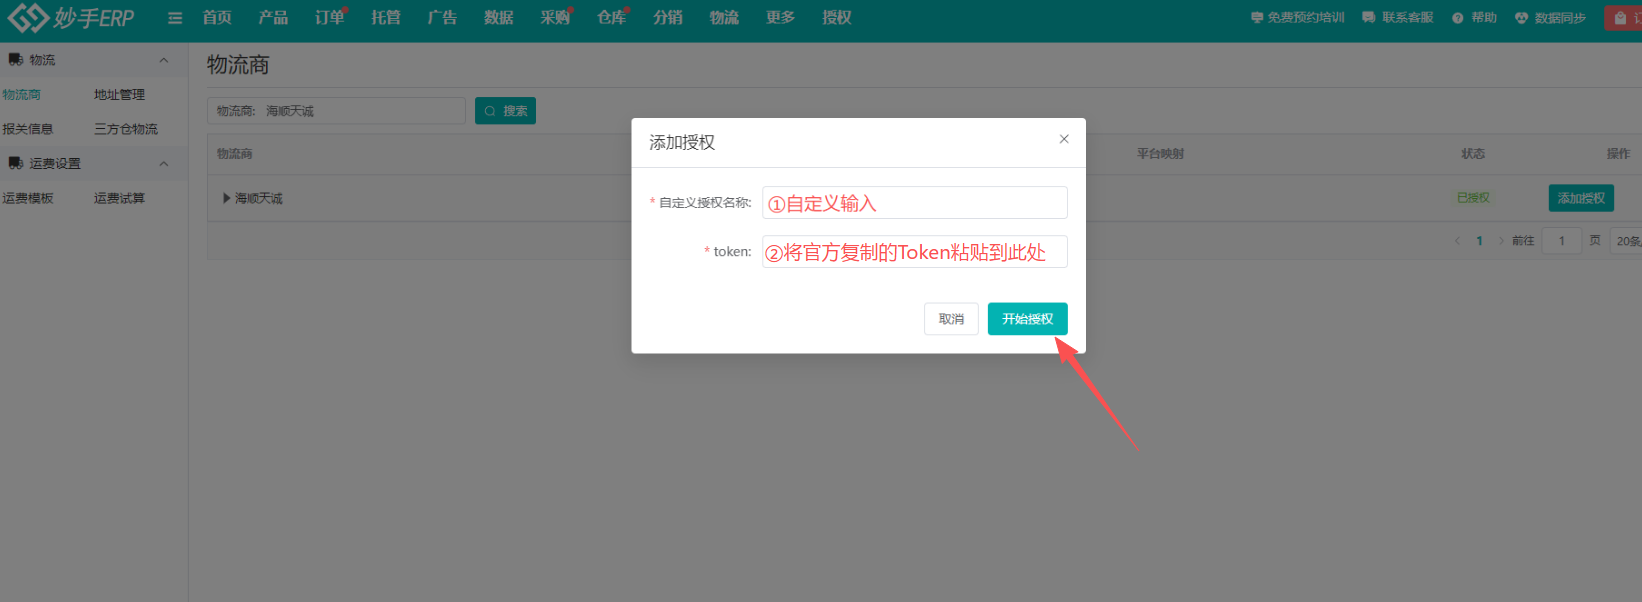Toggle the hamburger sidebar menu icon

point(175,18)
